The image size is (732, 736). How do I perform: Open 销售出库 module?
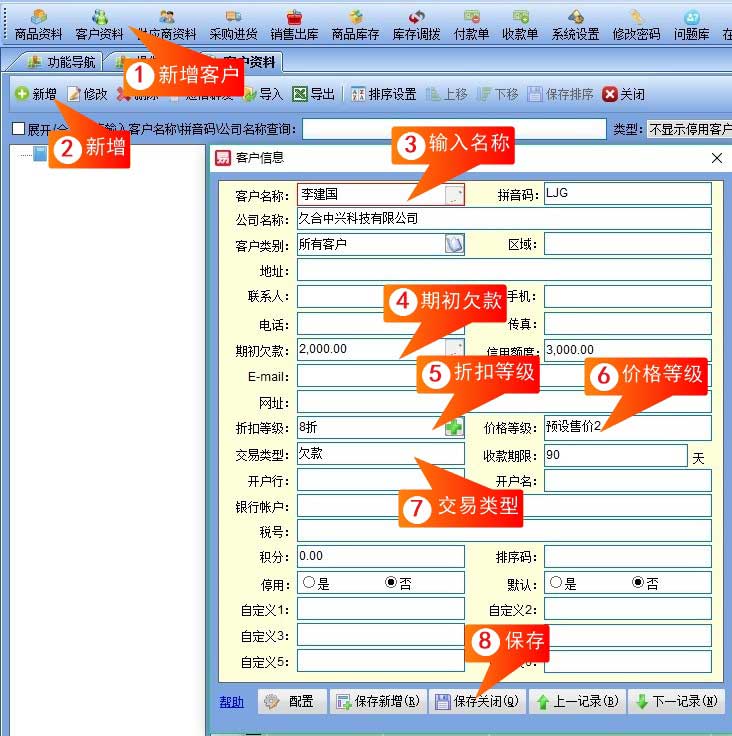coord(294,25)
